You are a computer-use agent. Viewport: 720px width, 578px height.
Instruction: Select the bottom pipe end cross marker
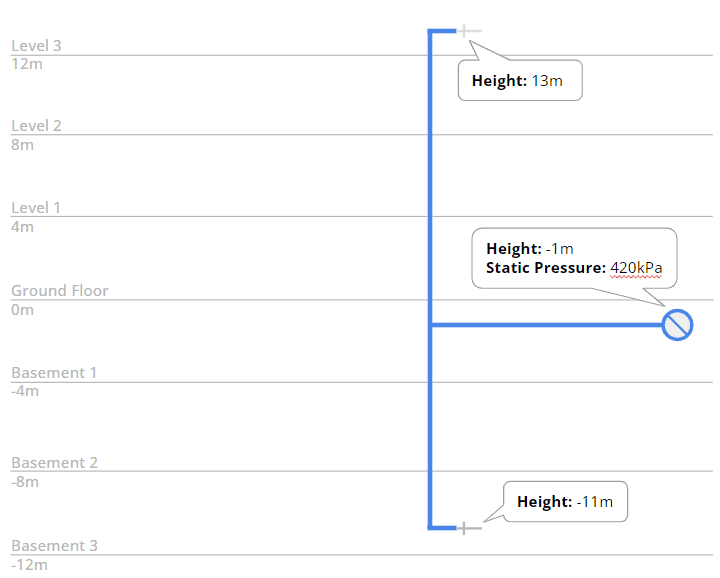[464, 527]
